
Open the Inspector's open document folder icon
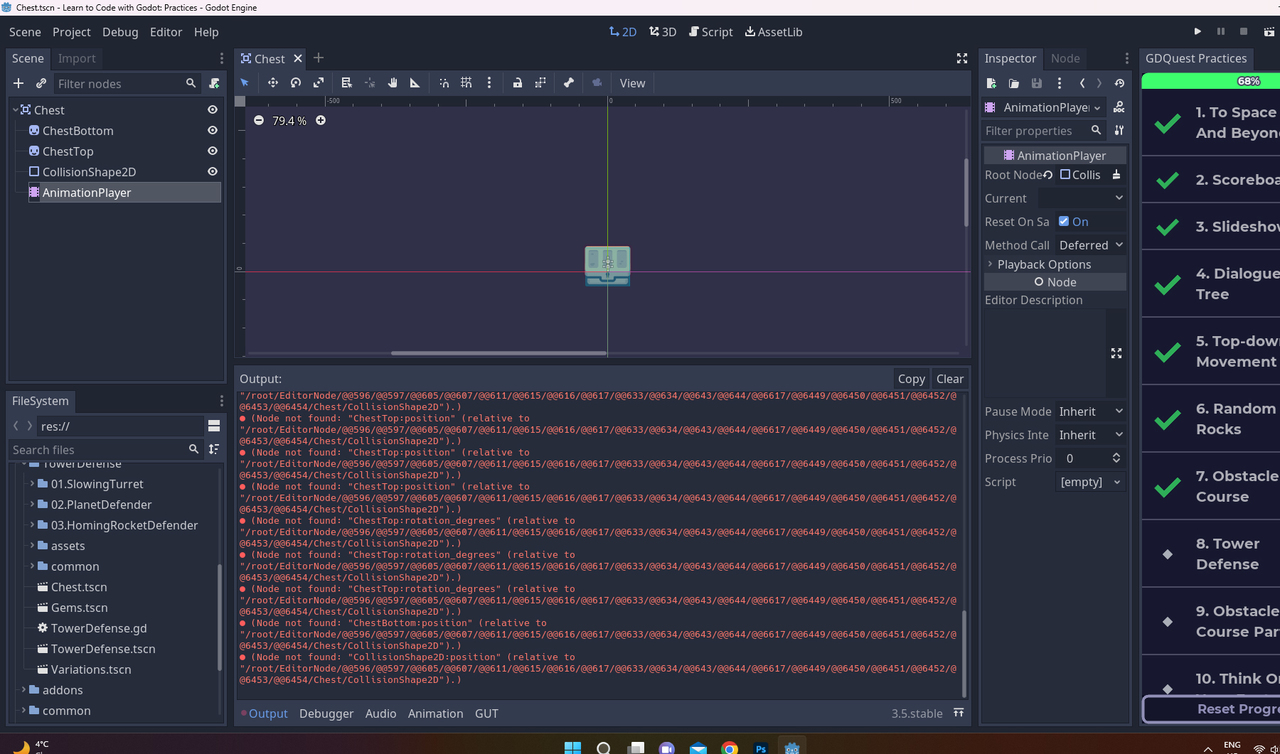tap(1014, 83)
